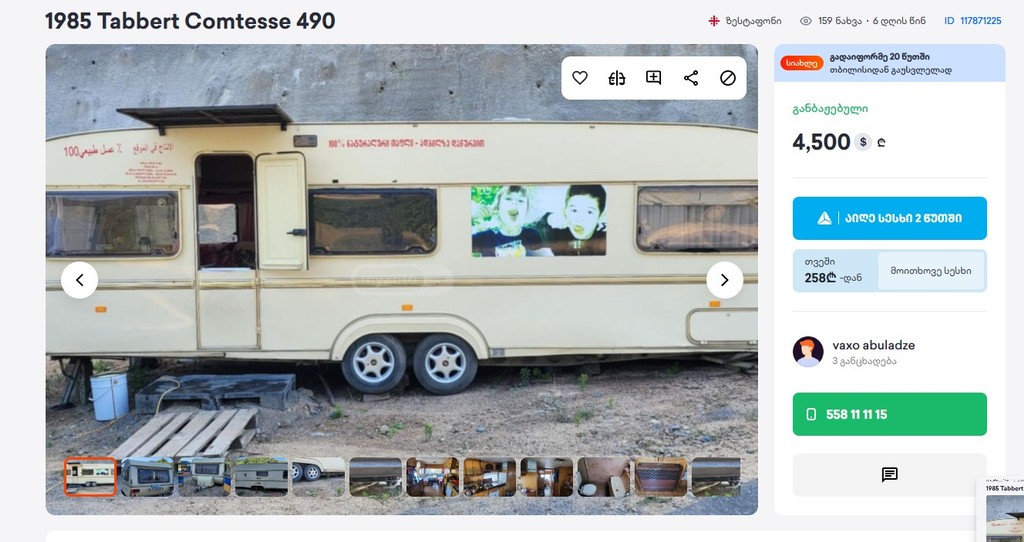Viewport: 1024px width, 542px height.
Task: Add listing to favorites with heart icon
Action: [x=580, y=78]
